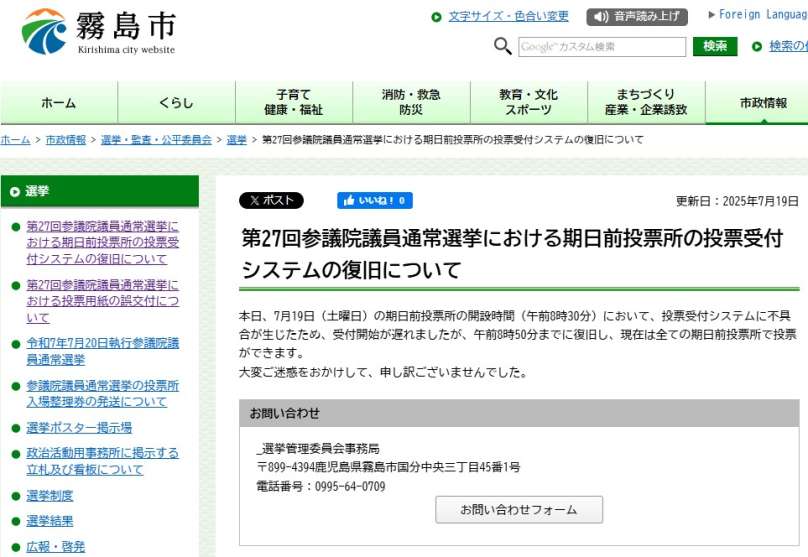Open the ホーム navigation tab
The width and height of the screenshot is (808, 557).
pyautogui.click(x=59, y=103)
